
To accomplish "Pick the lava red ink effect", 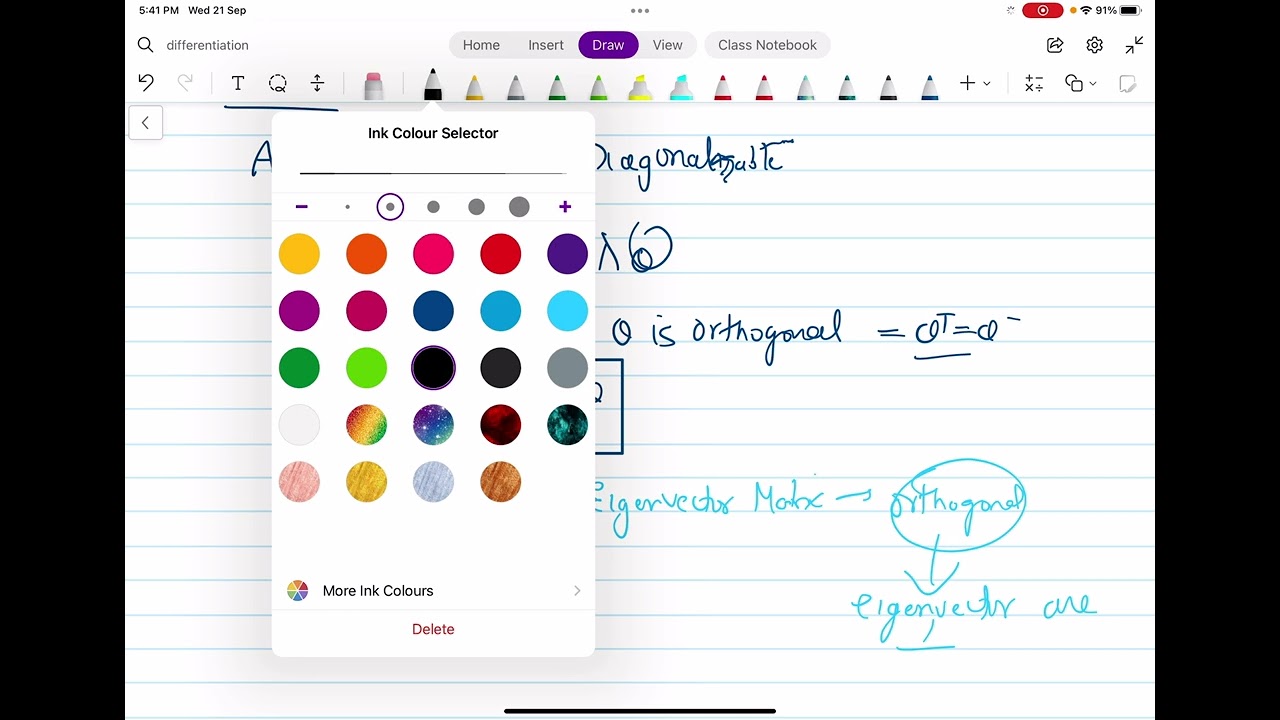I will click(x=500, y=425).
